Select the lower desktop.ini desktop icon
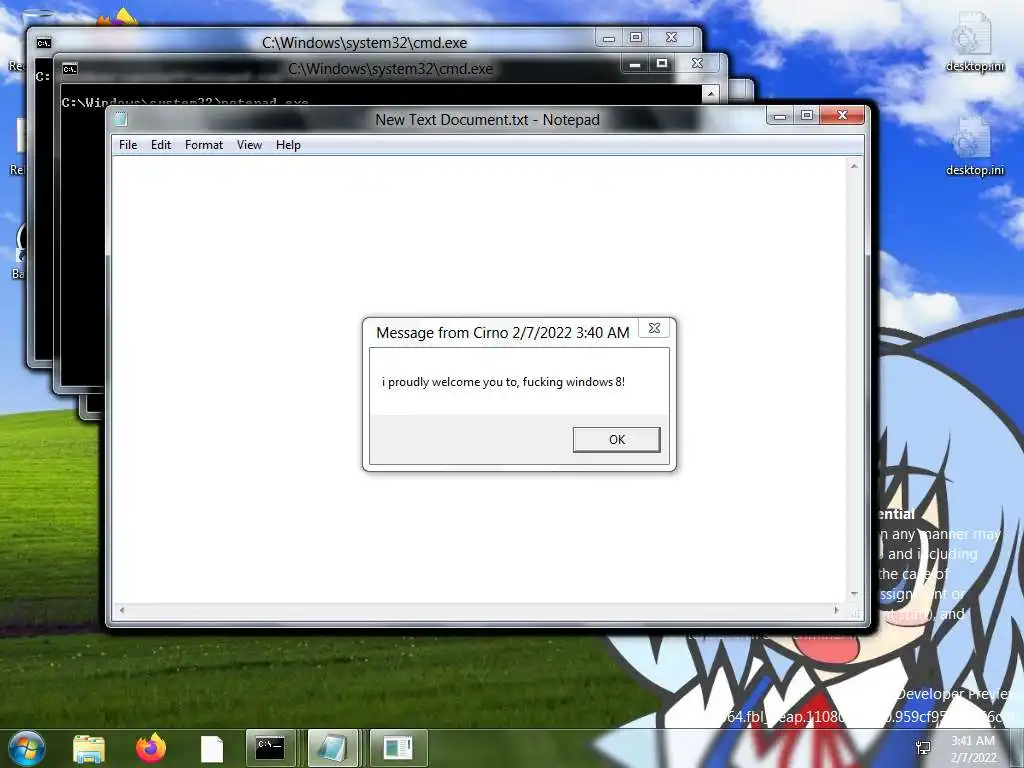The height and width of the screenshot is (768, 1024). click(974, 146)
